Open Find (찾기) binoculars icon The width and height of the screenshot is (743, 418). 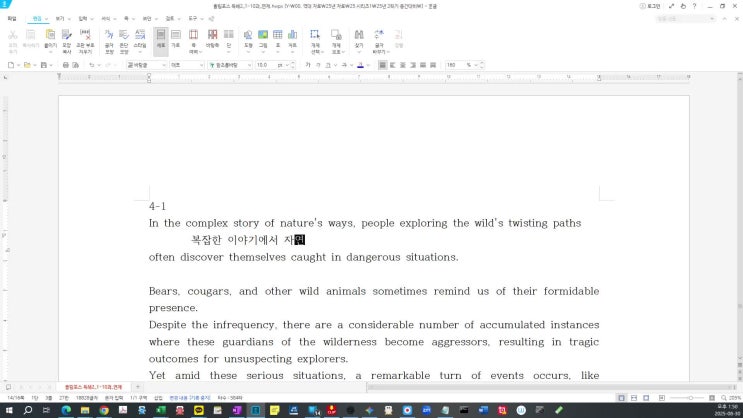point(358,38)
